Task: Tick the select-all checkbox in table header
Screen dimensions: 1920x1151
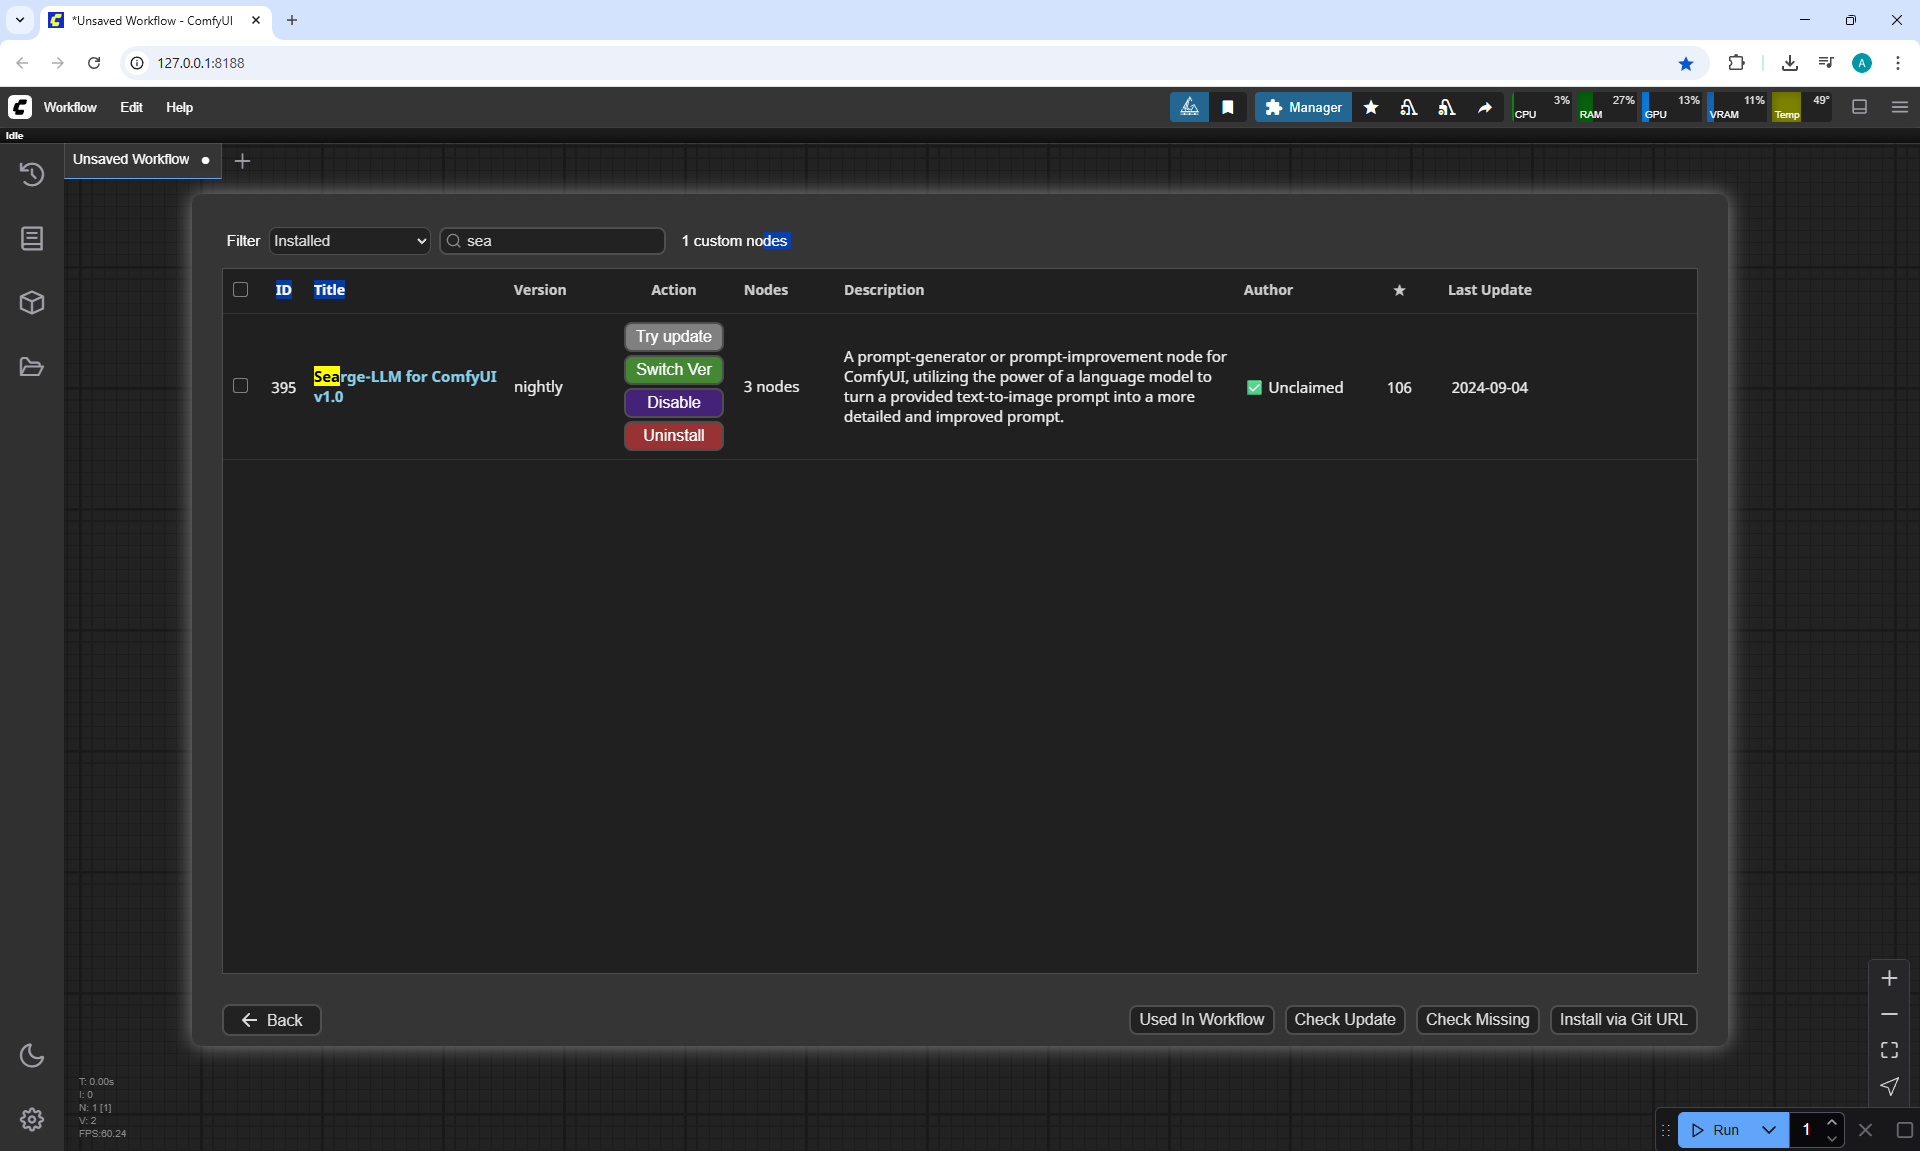Action: (x=240, y=290)
